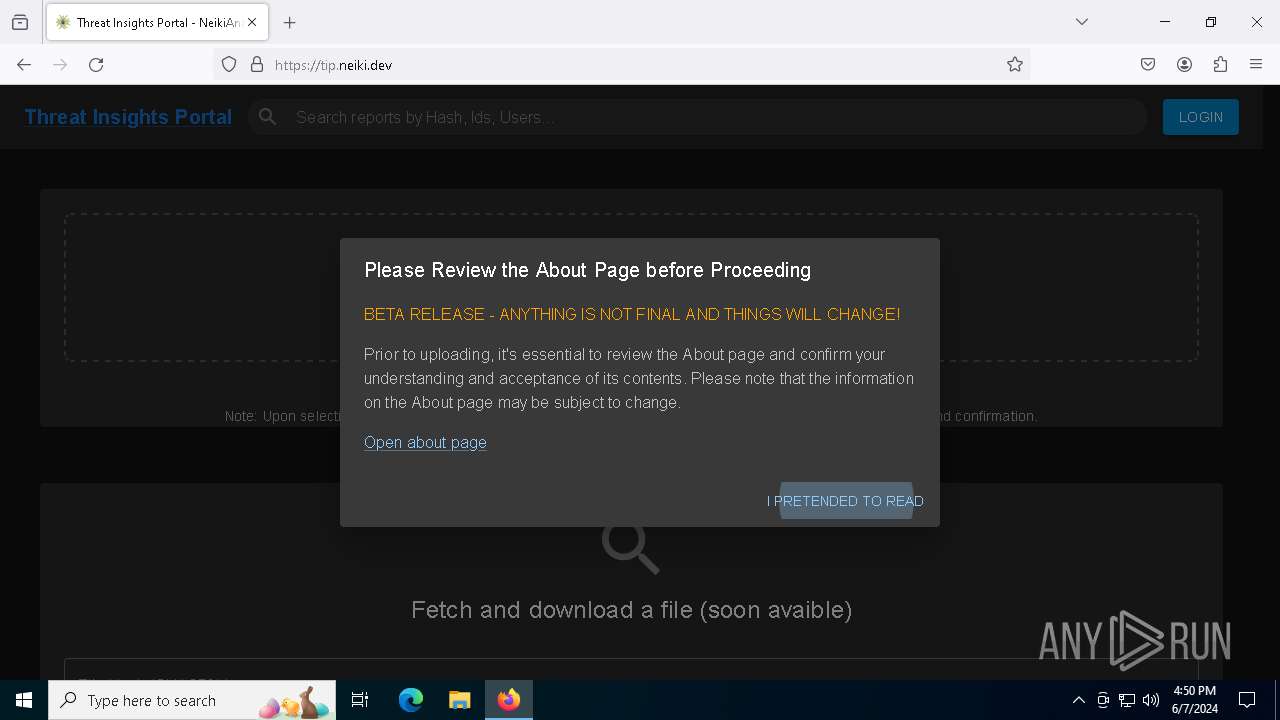Viewport: 1280px width, 720px height.
Task: Reload the current page
Action: 96,65
